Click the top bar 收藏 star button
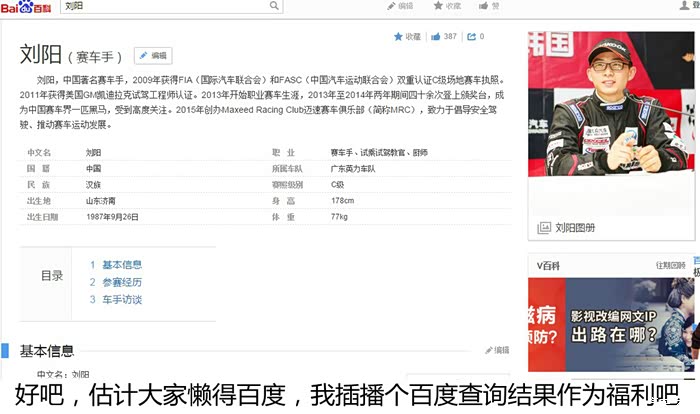Screen dimensions: 700x414 (x=447, y=6)
